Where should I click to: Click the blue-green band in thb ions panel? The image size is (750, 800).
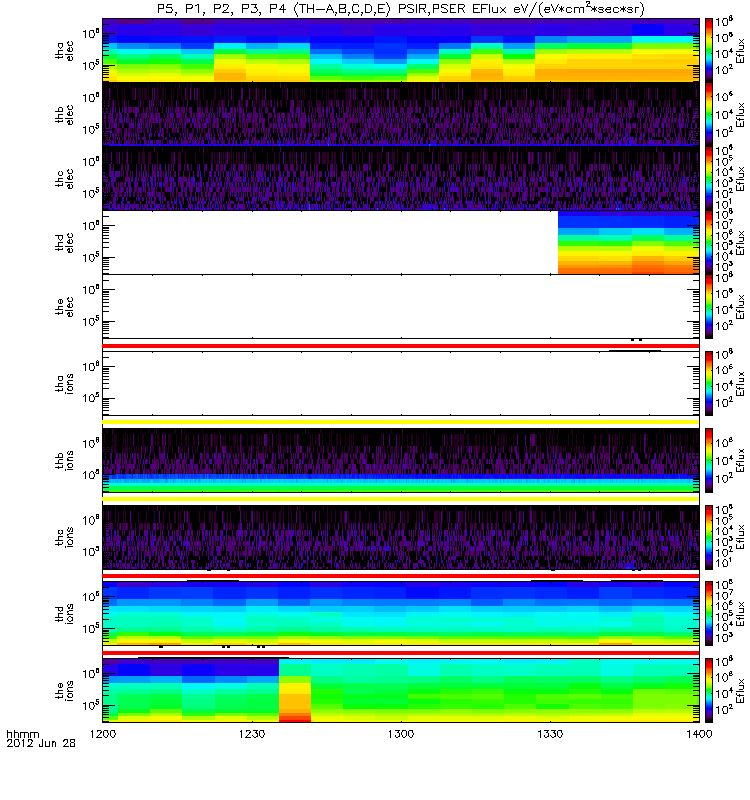(x=401, y=483)
